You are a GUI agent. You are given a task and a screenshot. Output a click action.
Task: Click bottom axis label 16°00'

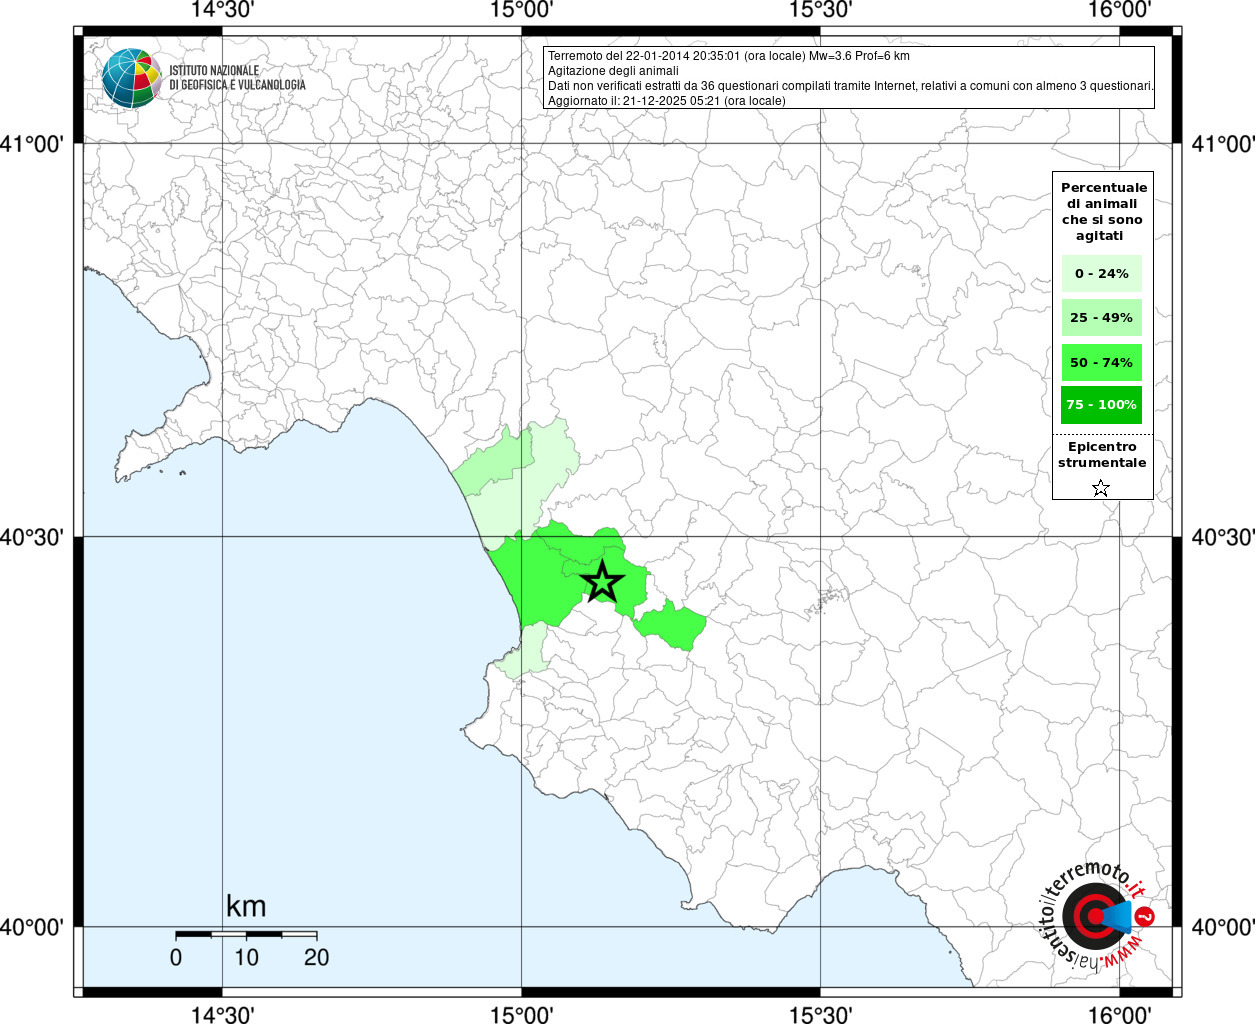(x=1120, y=1014)
